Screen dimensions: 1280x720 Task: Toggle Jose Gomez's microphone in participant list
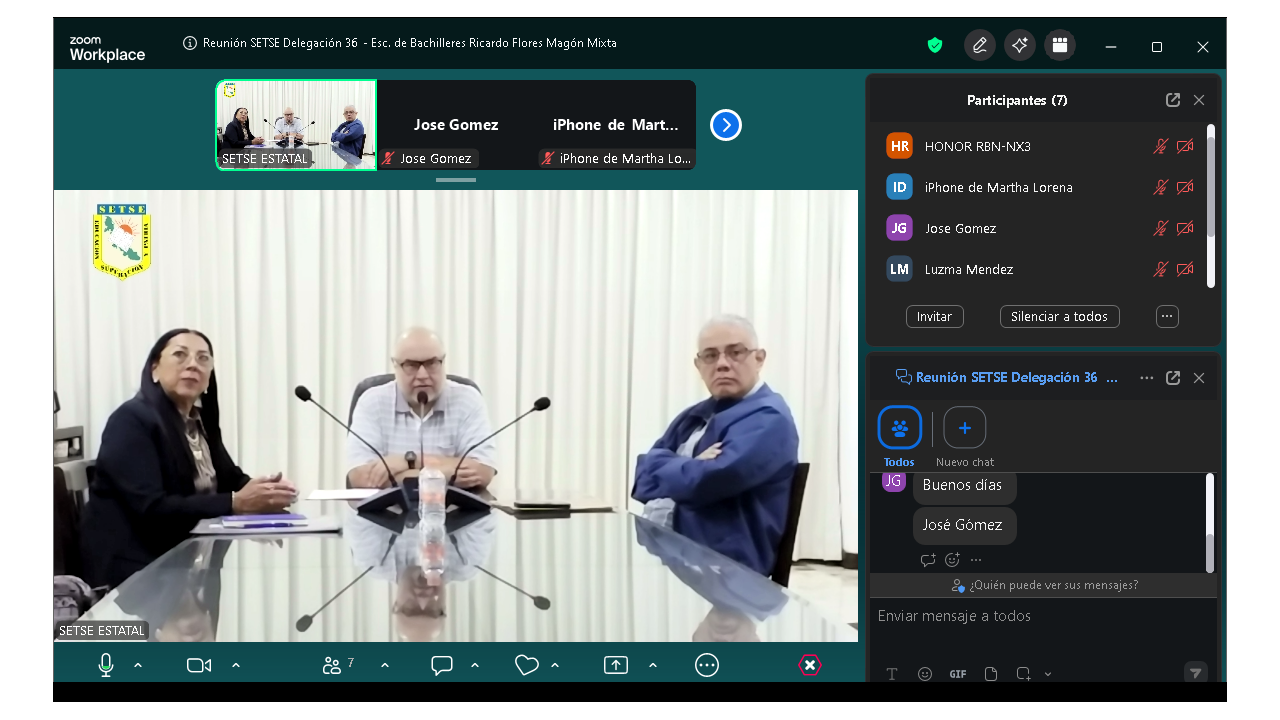(x=1160, y=228)
